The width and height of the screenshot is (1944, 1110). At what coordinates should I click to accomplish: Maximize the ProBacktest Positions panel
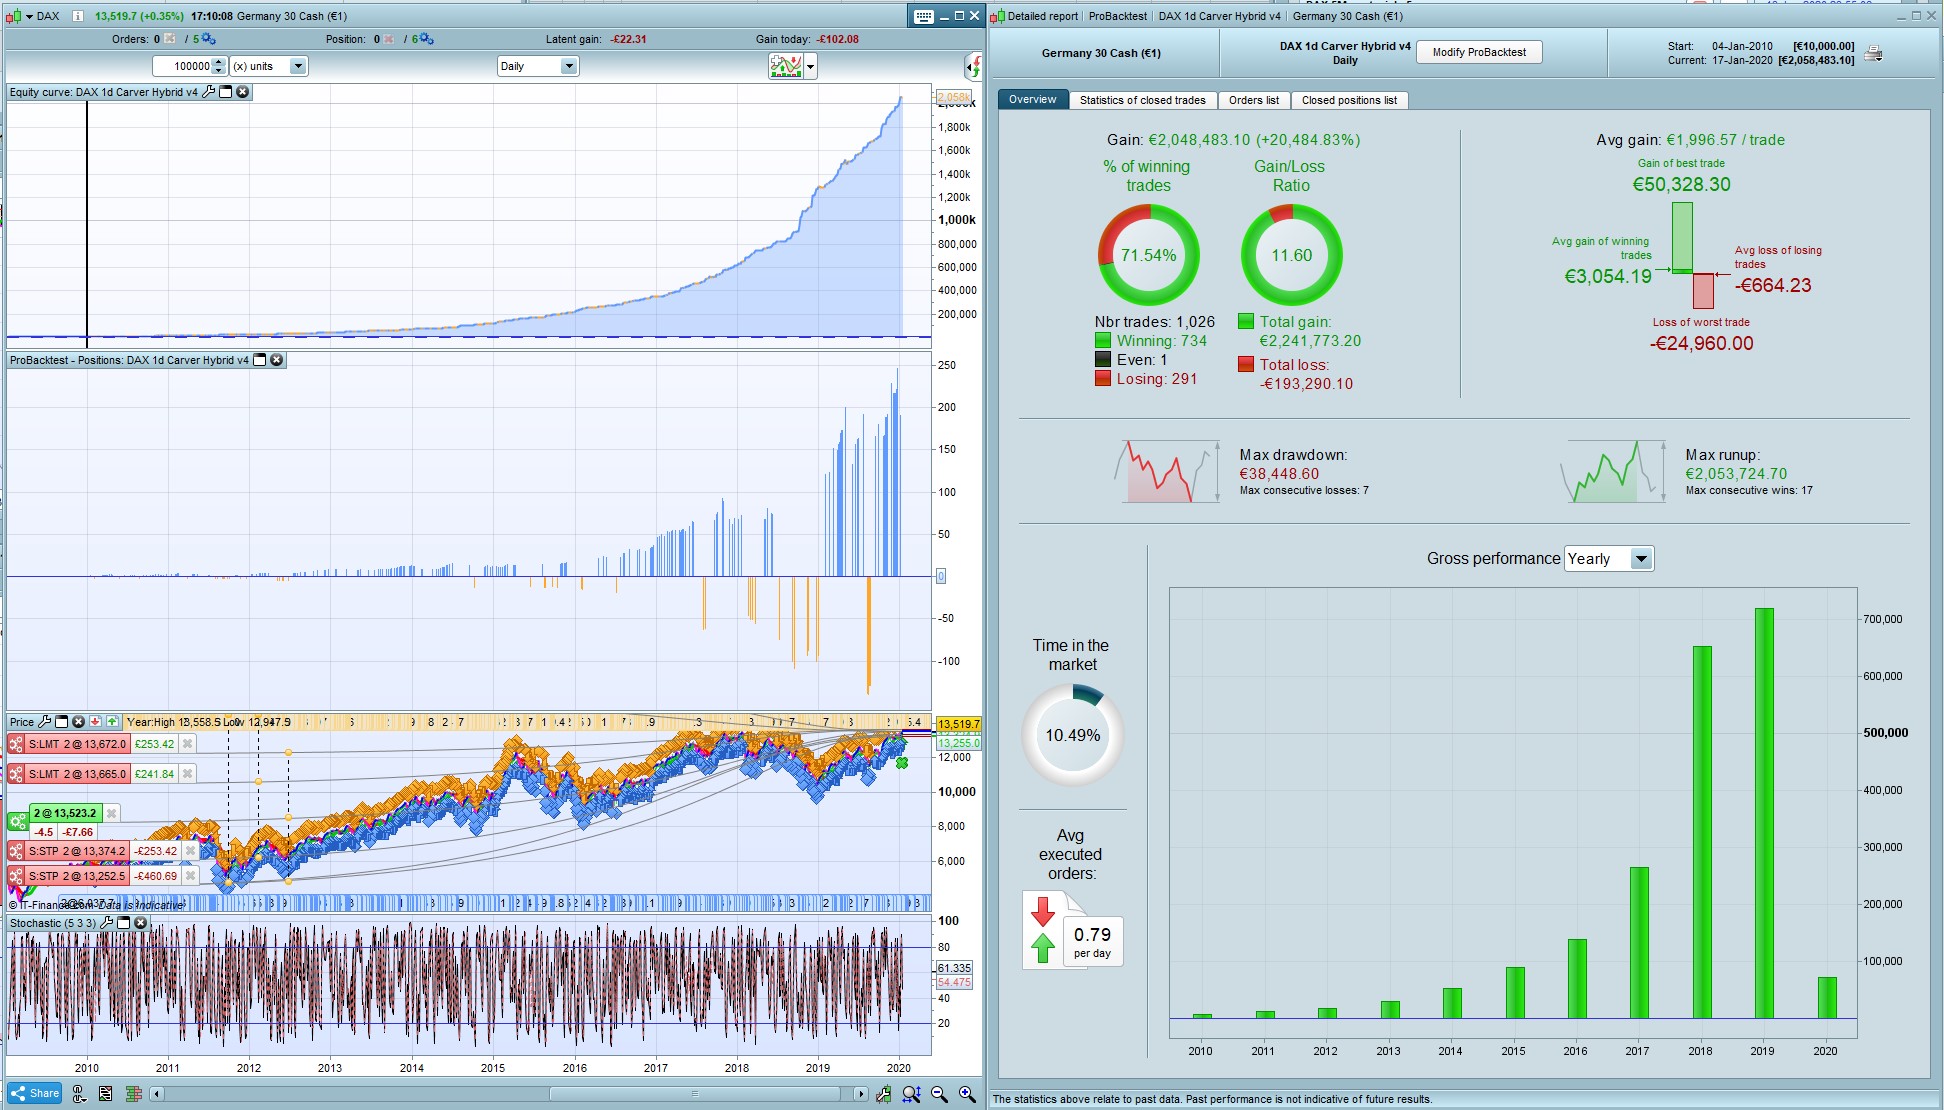pyautogui.click(x=260, y=360)
